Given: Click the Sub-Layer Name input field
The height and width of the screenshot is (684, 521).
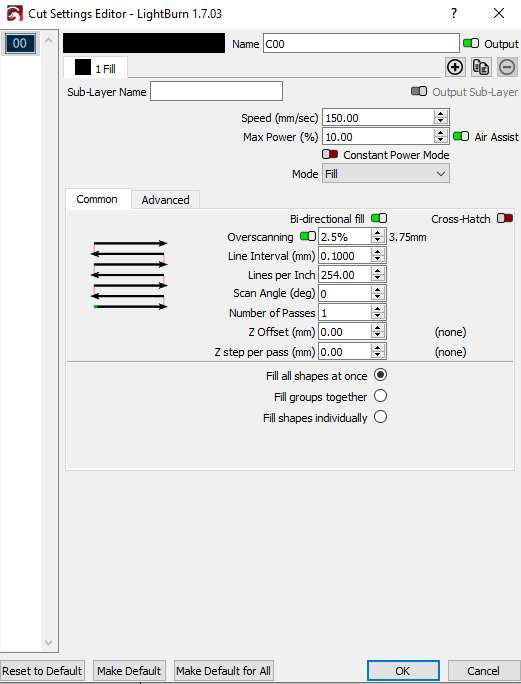Looking at the screenshot, I should point(216,91).
